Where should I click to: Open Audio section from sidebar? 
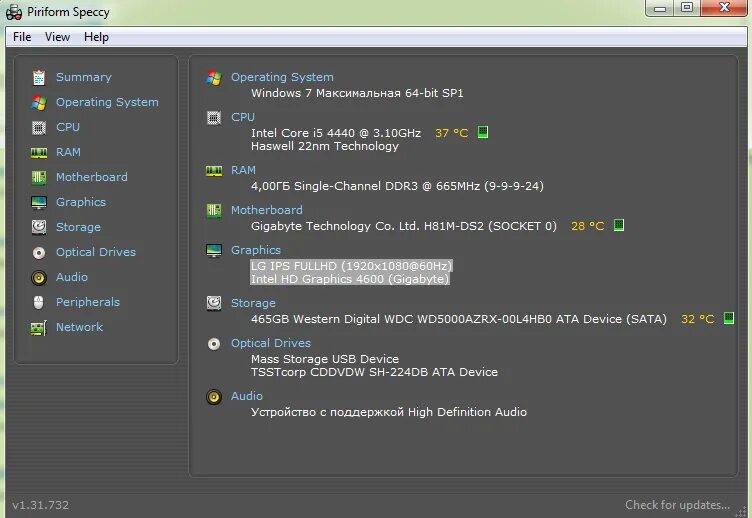(x=72, y=277)
